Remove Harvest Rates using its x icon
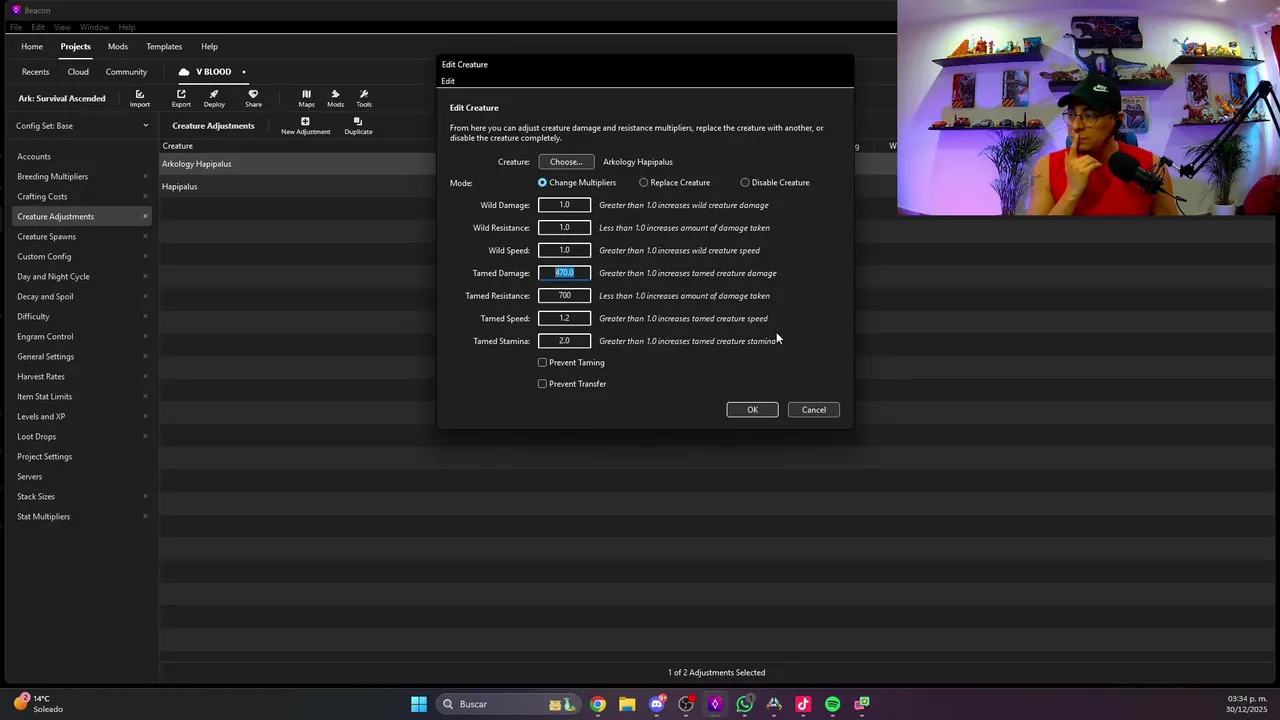1280x720 pixels. pos(145,376)
